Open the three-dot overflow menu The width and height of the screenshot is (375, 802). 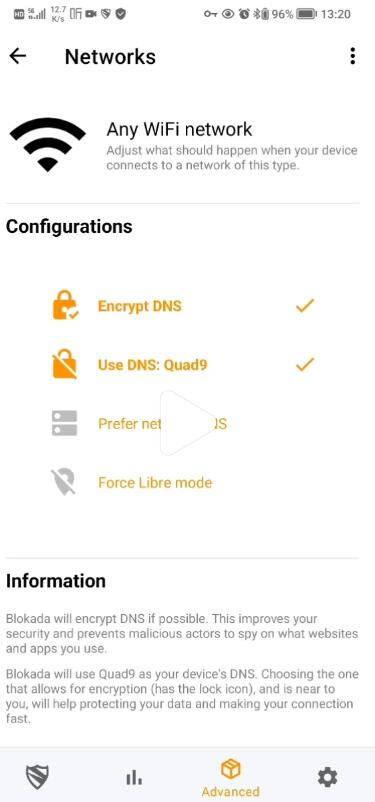pyautogui.click(x=352, y=56)
